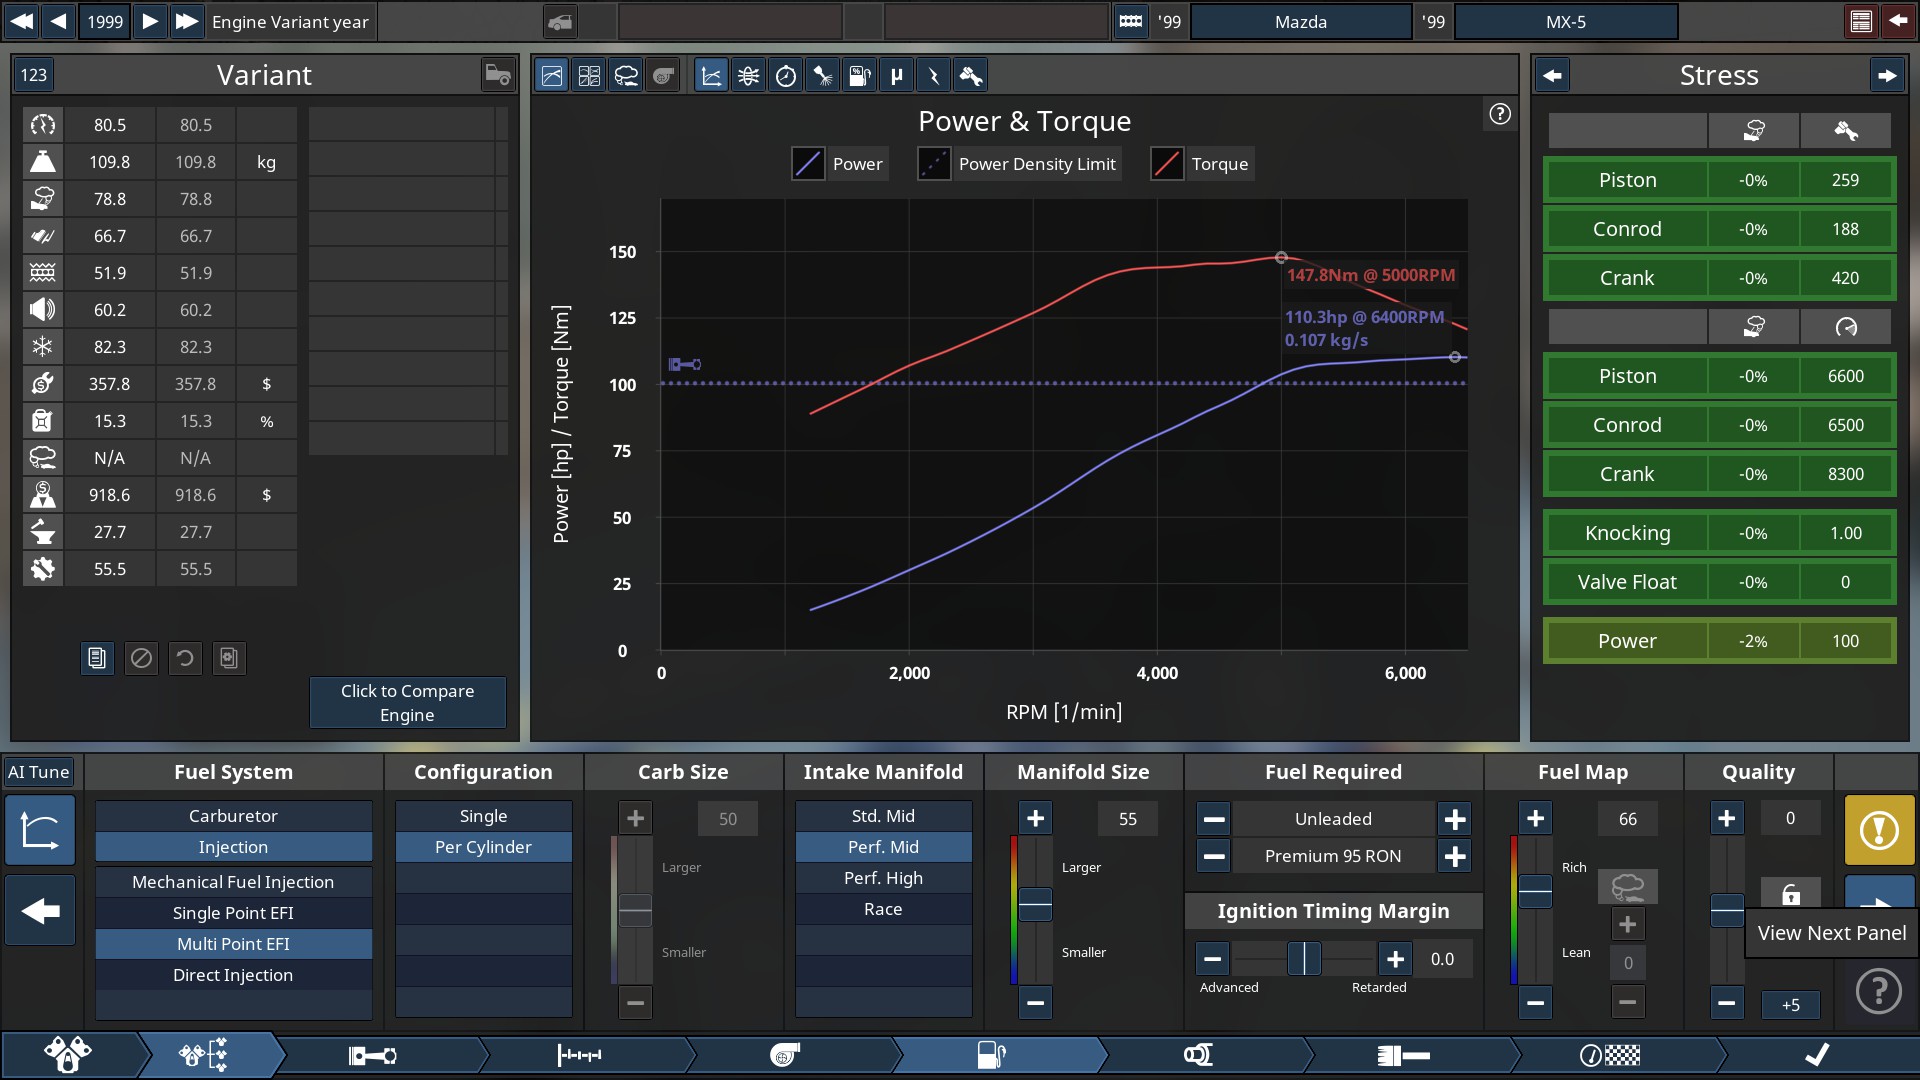The image size is (1920, 1080).
Task: Select Injection fuel system
Action: pyautogui.click(x=233, y=847)
